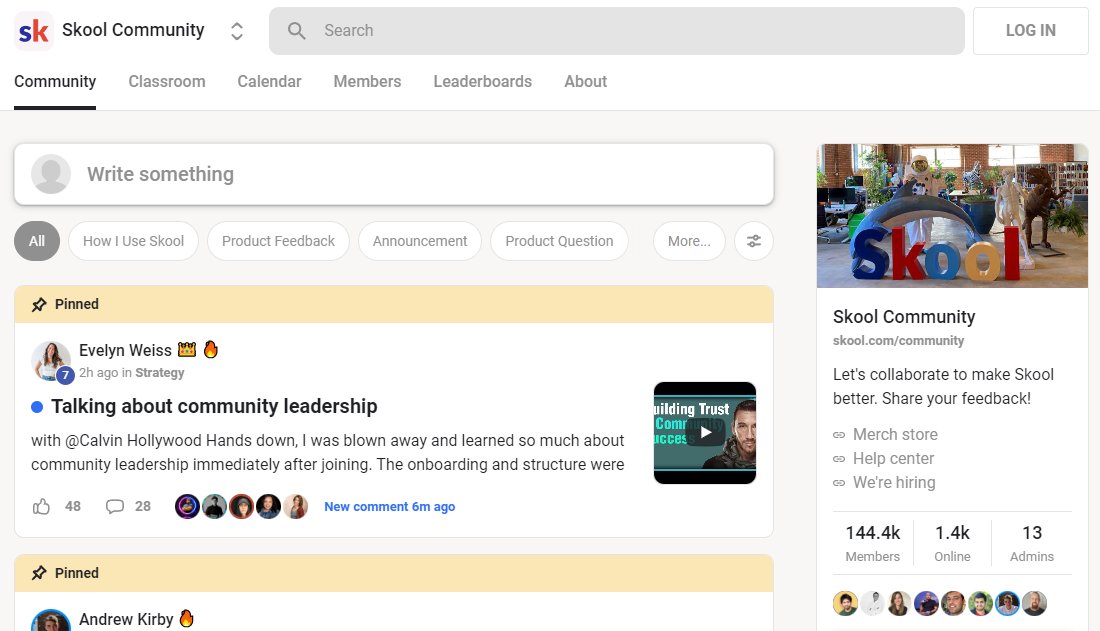Open comments on the community leadership post
This screenshot has height=631, width=1100.
pos(115,507)
